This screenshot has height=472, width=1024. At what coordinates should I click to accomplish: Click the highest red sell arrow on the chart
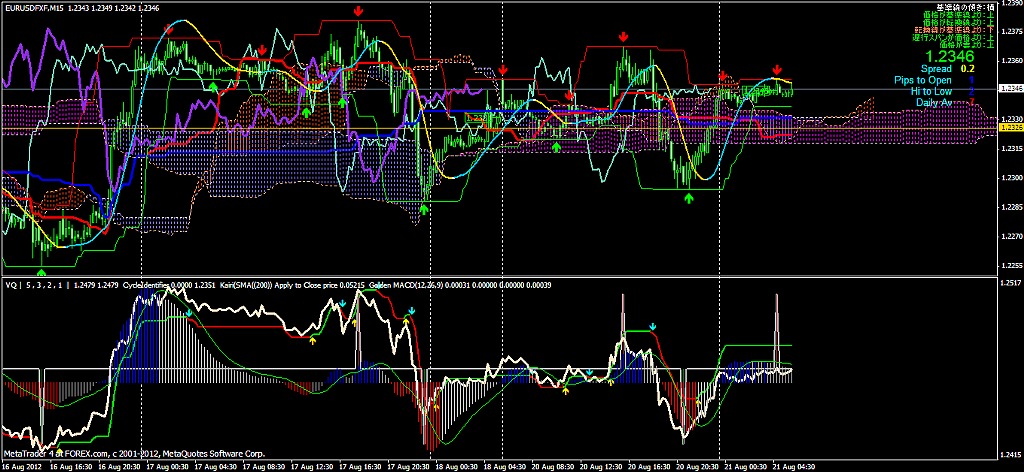pos(359,9)
